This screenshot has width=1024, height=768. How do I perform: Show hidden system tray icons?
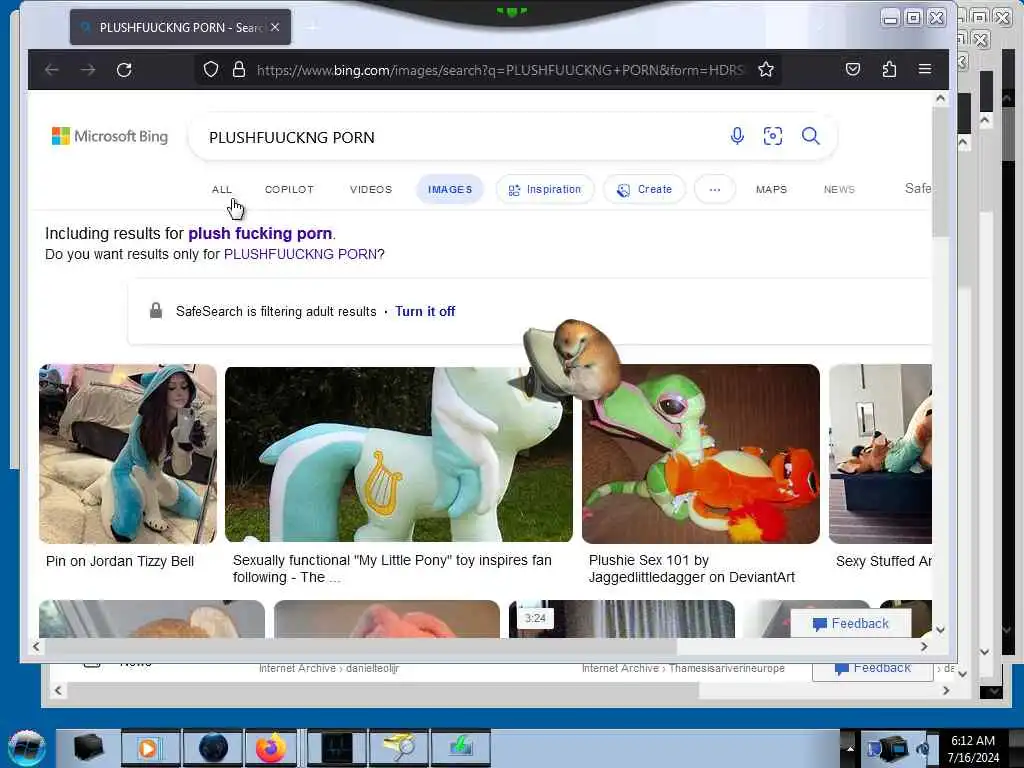(850, 748)
